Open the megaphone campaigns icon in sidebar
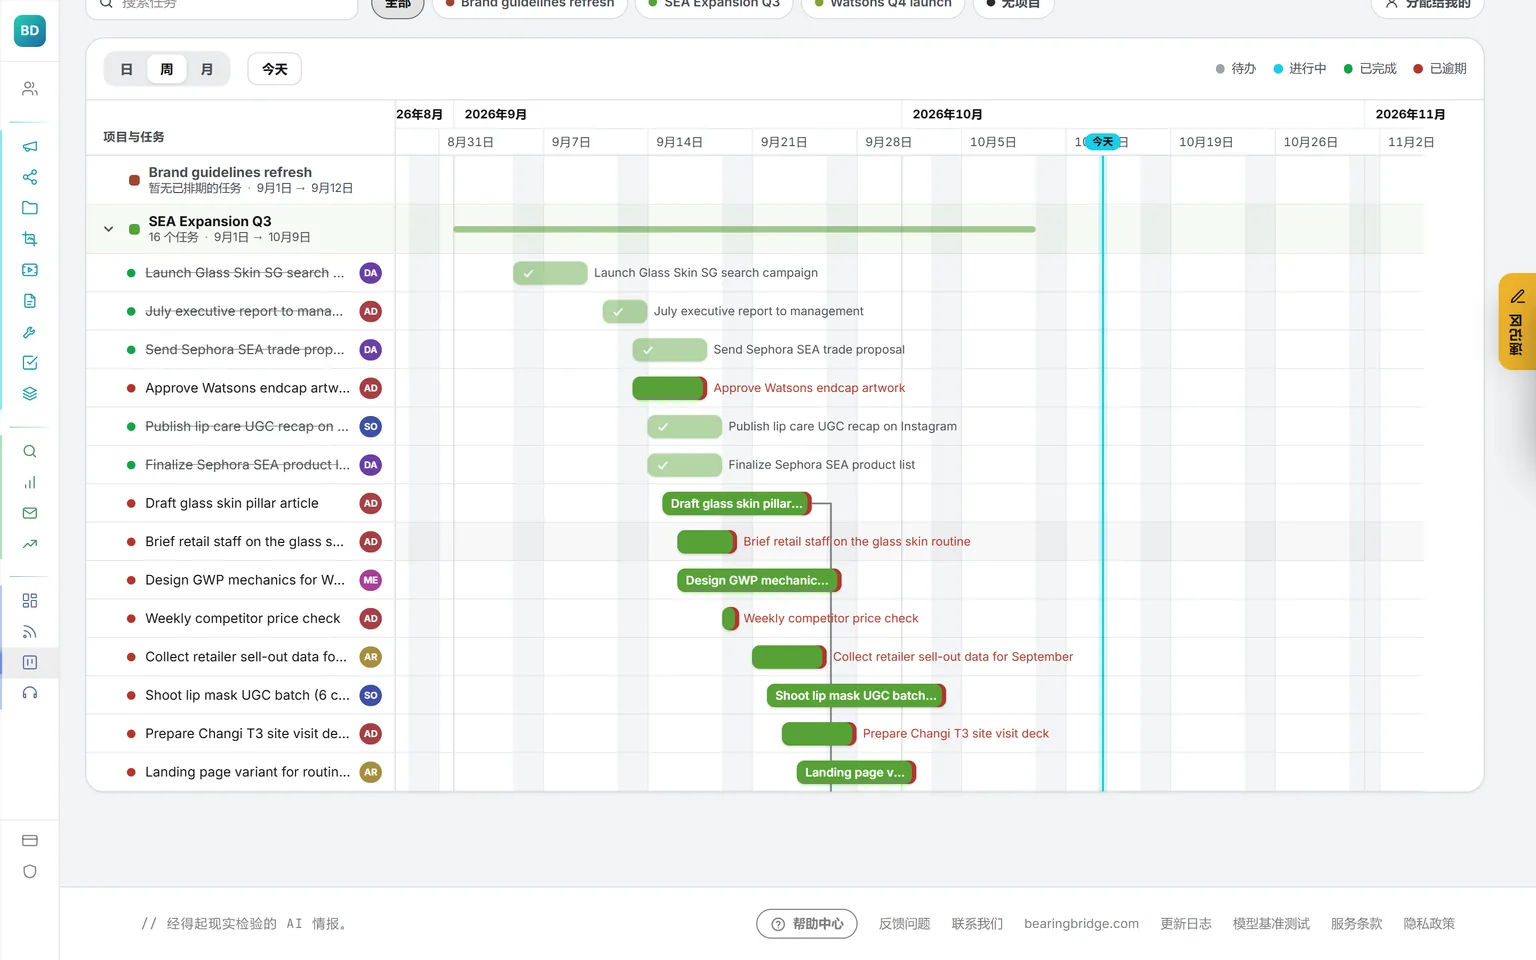1536x960 pixels. pyautogui.click(x=30, y=146)
